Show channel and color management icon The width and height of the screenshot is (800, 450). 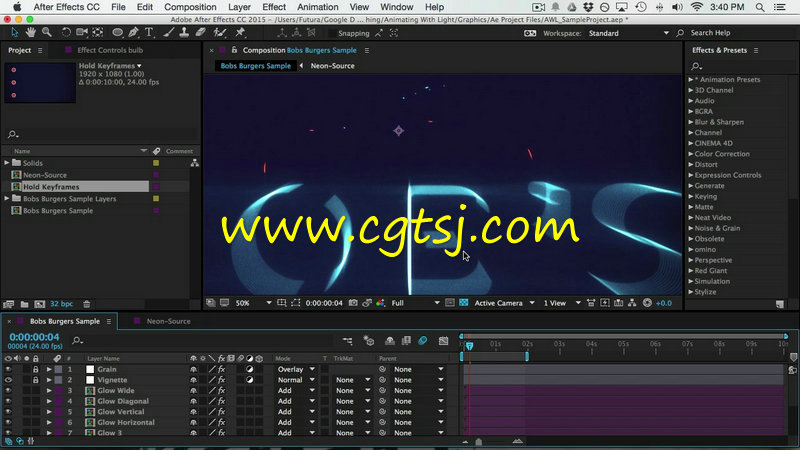tap(380, 303)
